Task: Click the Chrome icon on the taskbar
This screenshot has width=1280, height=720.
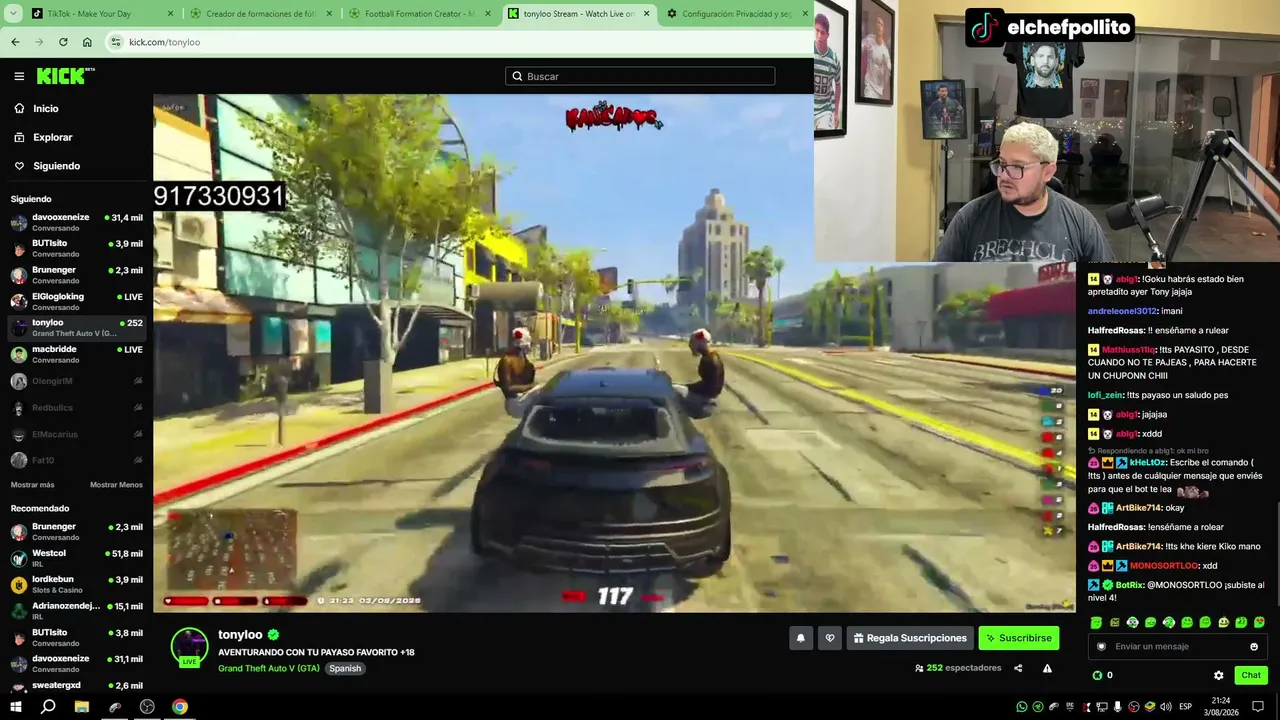Action: (x=179, y=707)
